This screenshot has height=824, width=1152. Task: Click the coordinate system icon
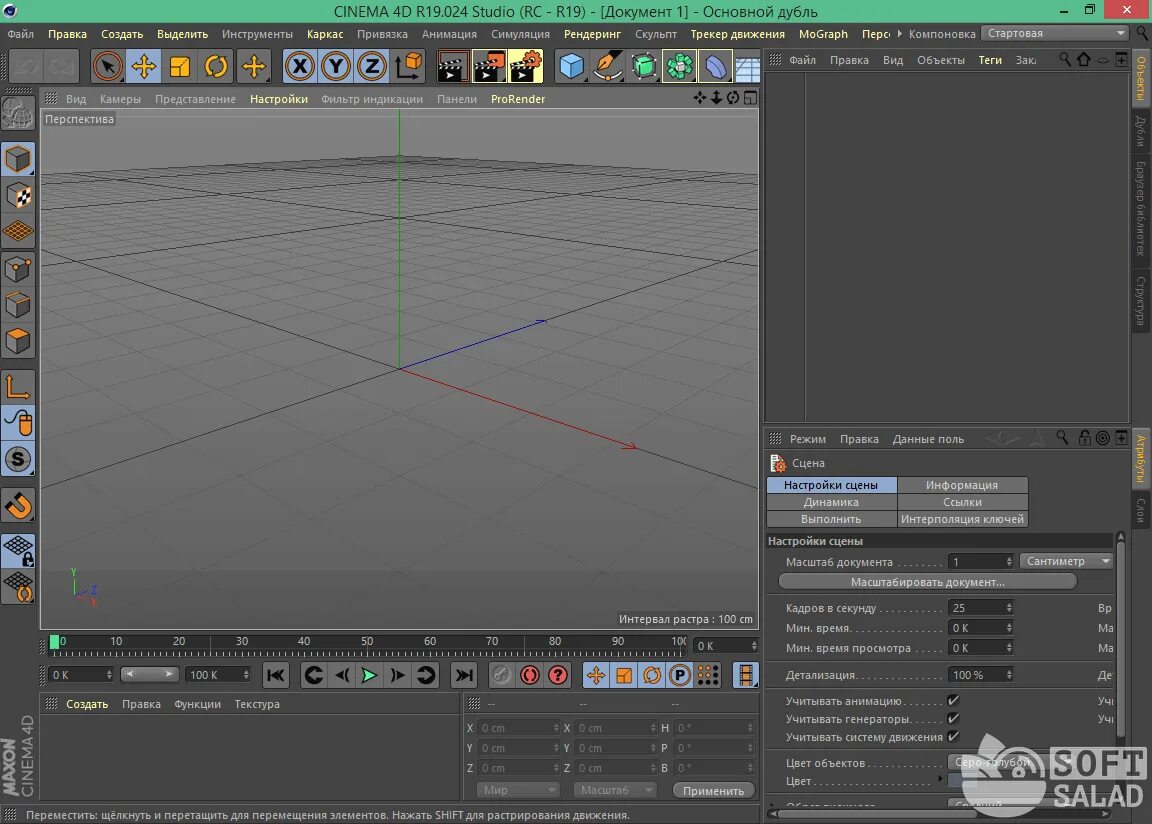point(408,67)
